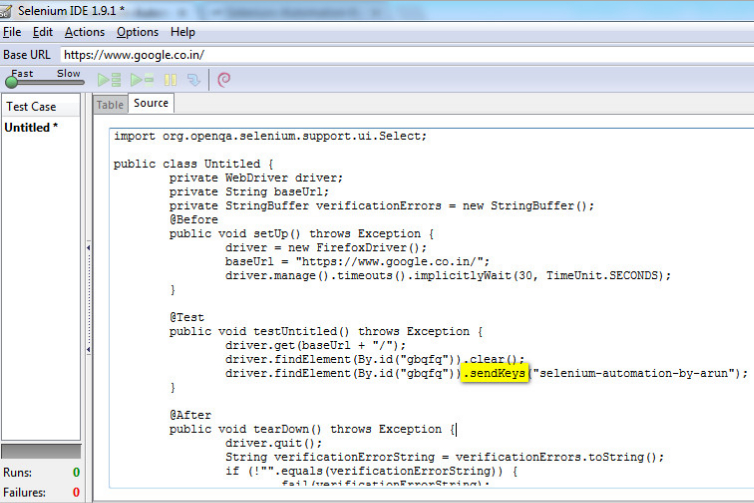Open the Edit menu
Screen dimensions: 754x503
pos(43,32)
